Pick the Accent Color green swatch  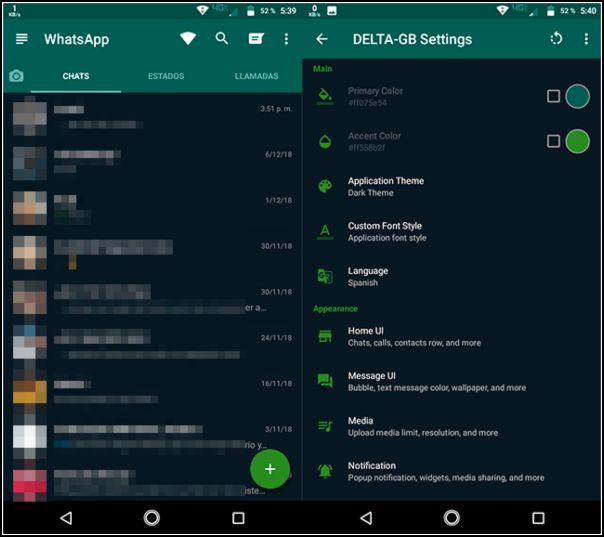577,141
